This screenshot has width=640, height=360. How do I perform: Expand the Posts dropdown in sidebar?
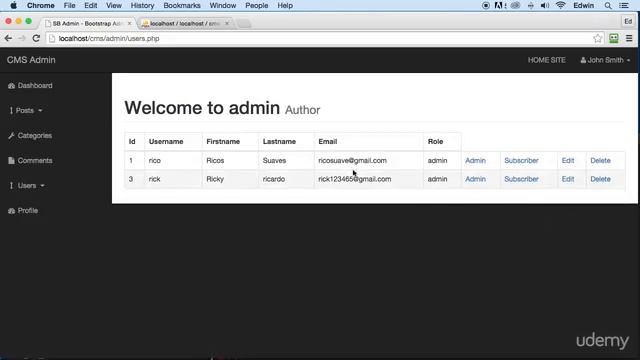click(25, 111)
